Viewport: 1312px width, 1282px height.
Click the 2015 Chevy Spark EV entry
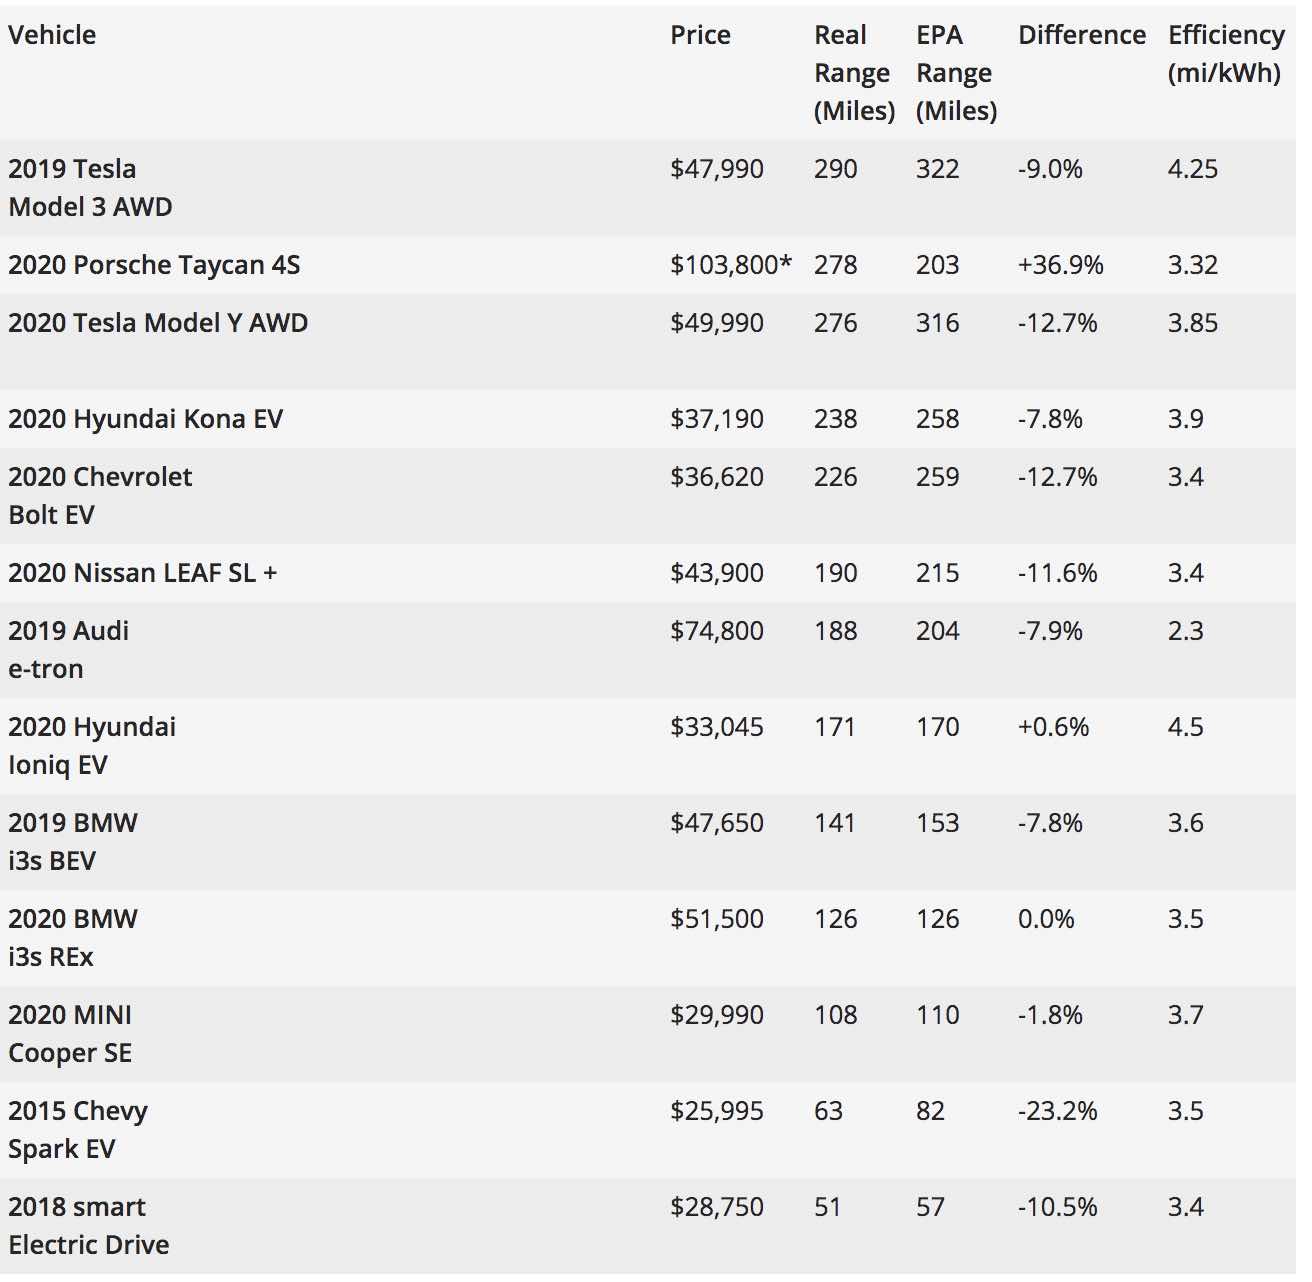tap(78, 1130)
